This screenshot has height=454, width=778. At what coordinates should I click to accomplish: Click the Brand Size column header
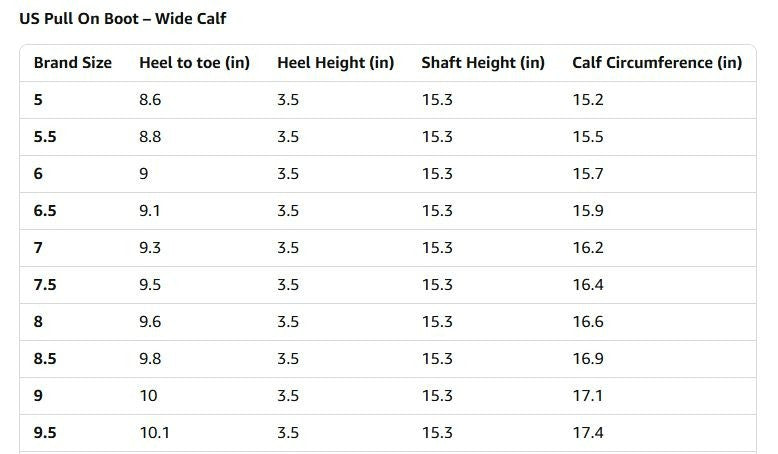click(x=72, y=63)
